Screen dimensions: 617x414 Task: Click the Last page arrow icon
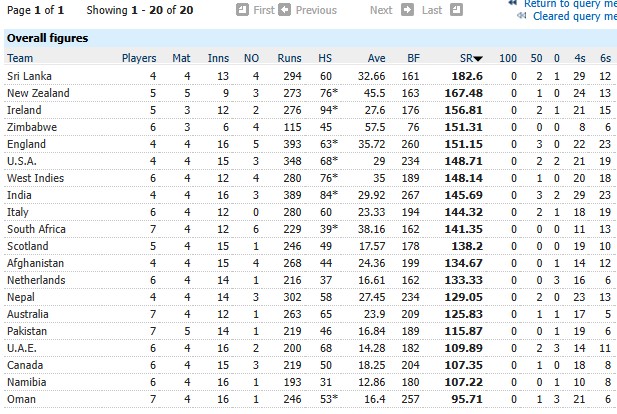coord(457,10)
